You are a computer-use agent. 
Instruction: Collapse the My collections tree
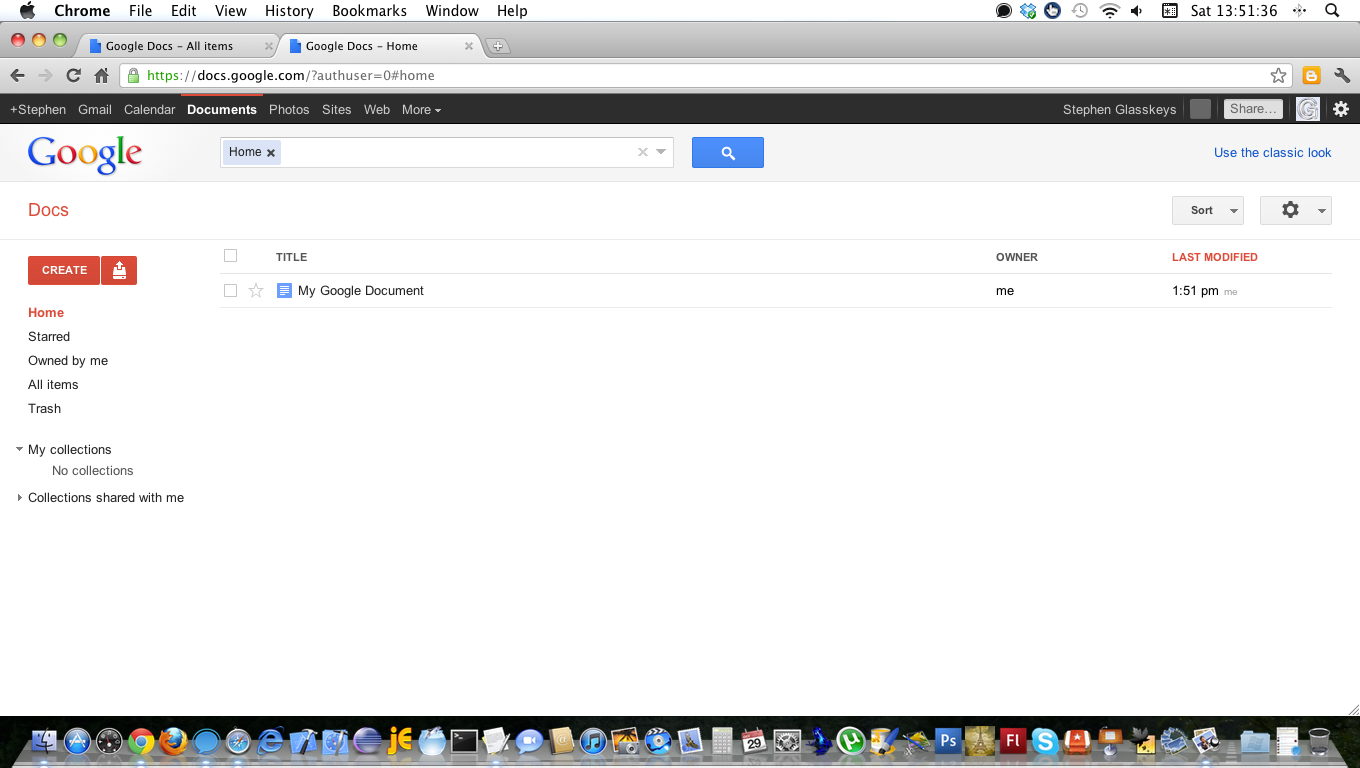point(20,450)
